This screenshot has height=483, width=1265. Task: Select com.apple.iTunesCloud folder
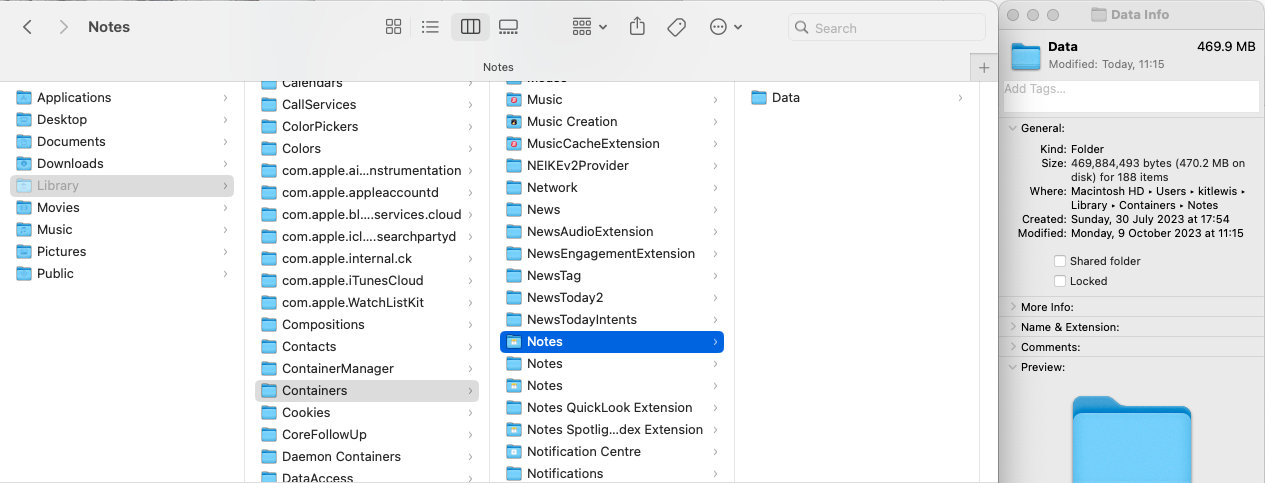(367, 280)
